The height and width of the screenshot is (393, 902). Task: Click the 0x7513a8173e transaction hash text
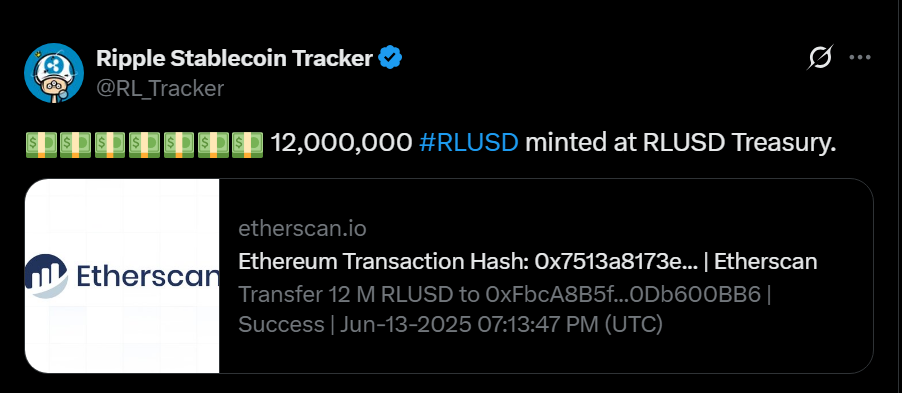(x=616, y=262)
